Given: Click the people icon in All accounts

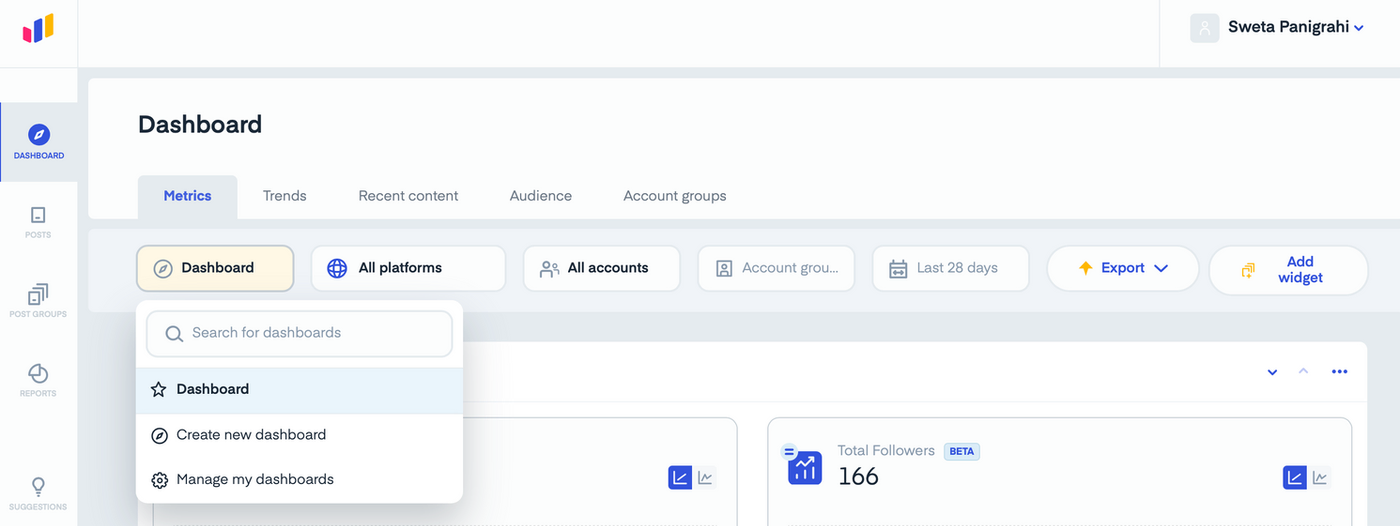Looking at the screenshot, I should click(x=549, y=269).
